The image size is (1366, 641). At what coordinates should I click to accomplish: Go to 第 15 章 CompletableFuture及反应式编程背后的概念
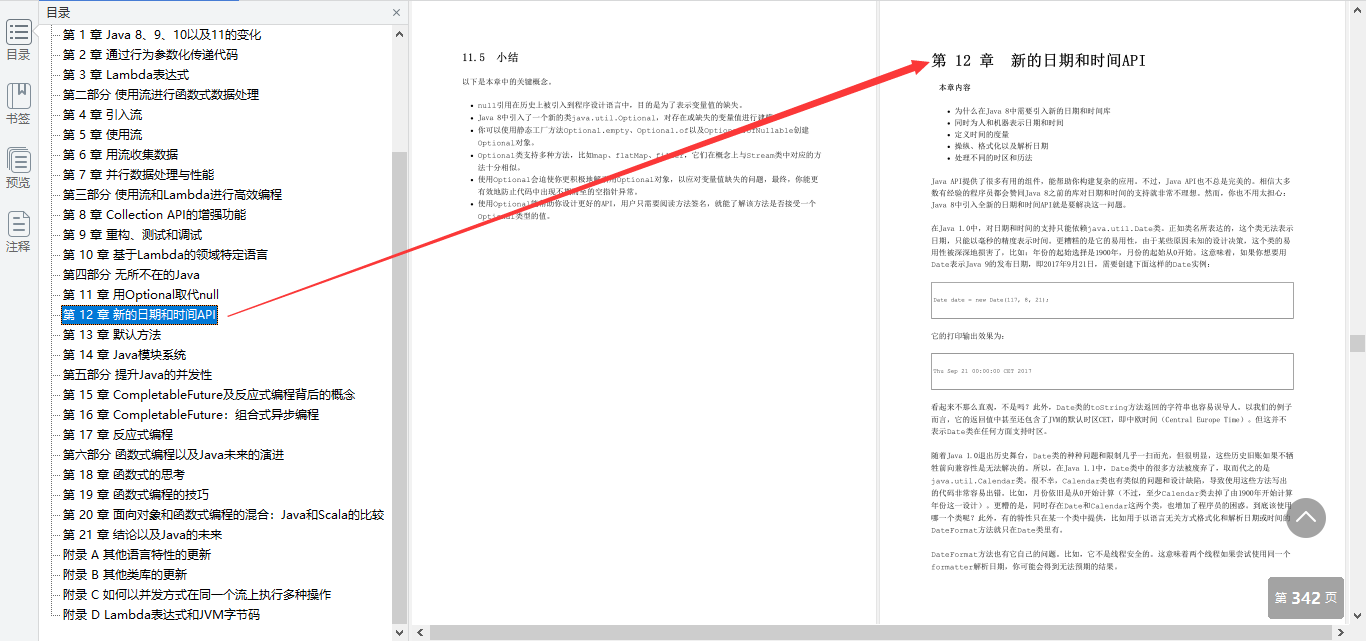209,394
